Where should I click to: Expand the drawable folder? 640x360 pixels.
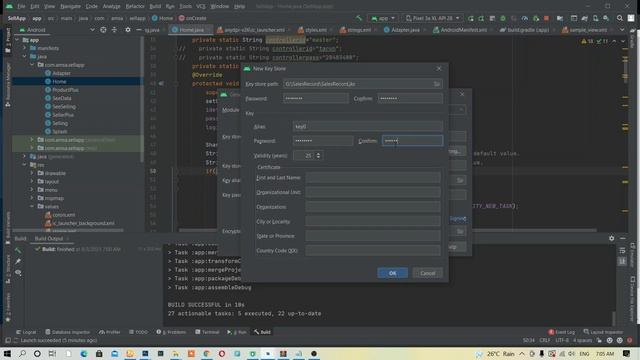[x=32, y=173]
